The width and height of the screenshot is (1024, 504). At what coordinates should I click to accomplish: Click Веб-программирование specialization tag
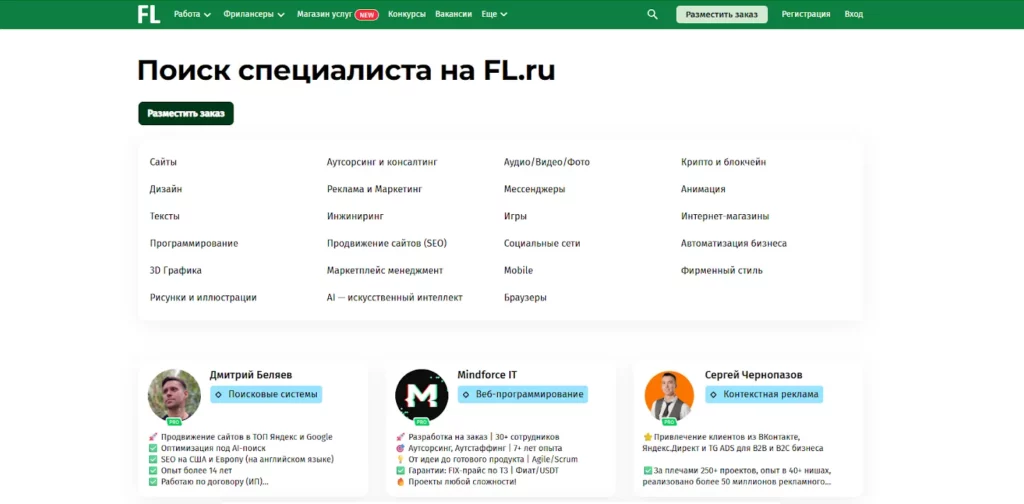(522, 394)
